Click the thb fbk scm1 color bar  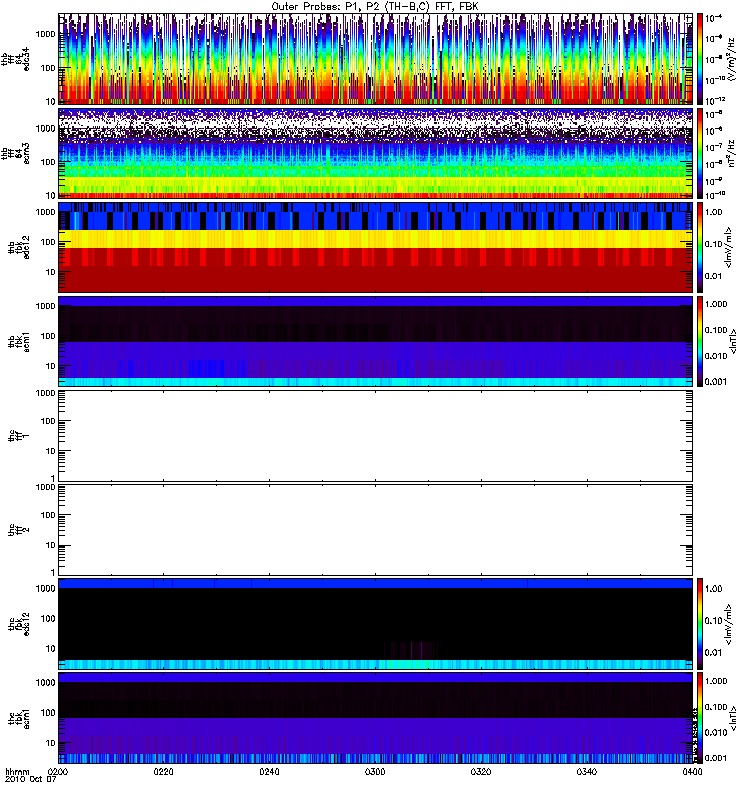pyautogui.click(x=700, y=341)
